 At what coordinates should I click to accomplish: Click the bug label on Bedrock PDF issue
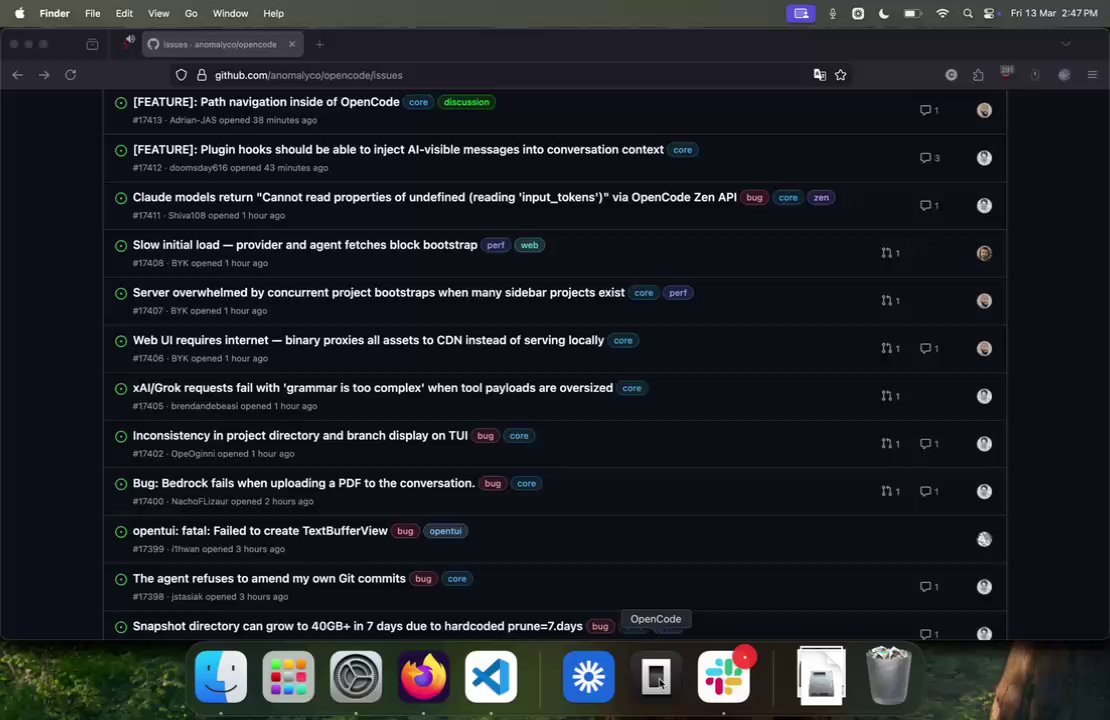[x=493, y=484]
